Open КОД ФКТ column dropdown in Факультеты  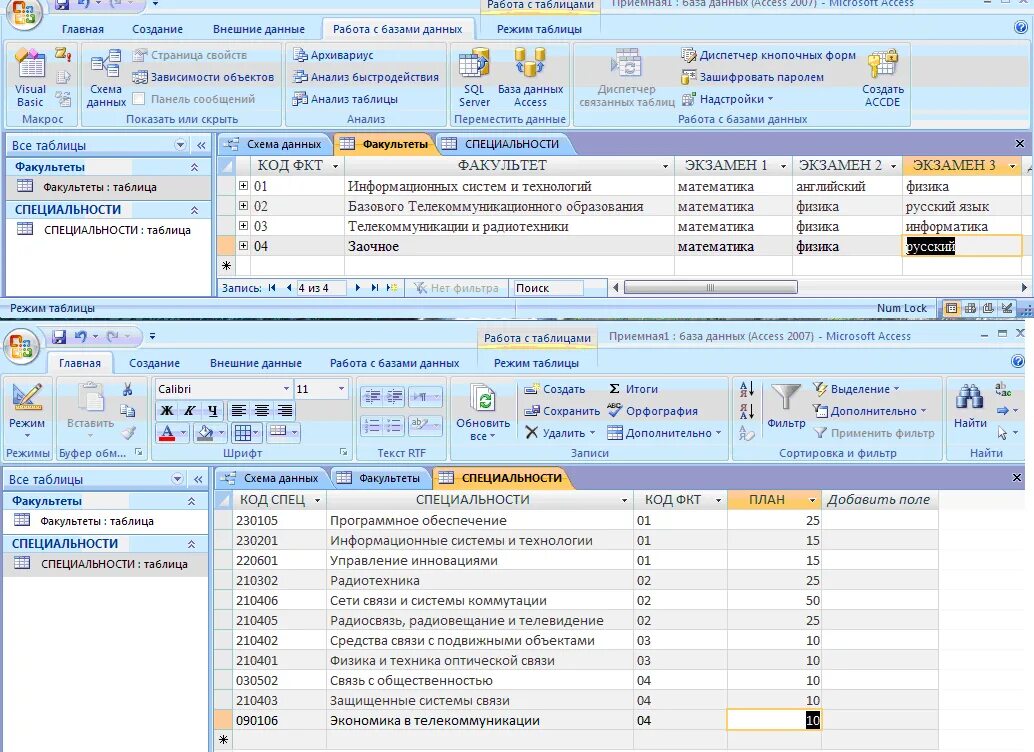tap(336, 166)
